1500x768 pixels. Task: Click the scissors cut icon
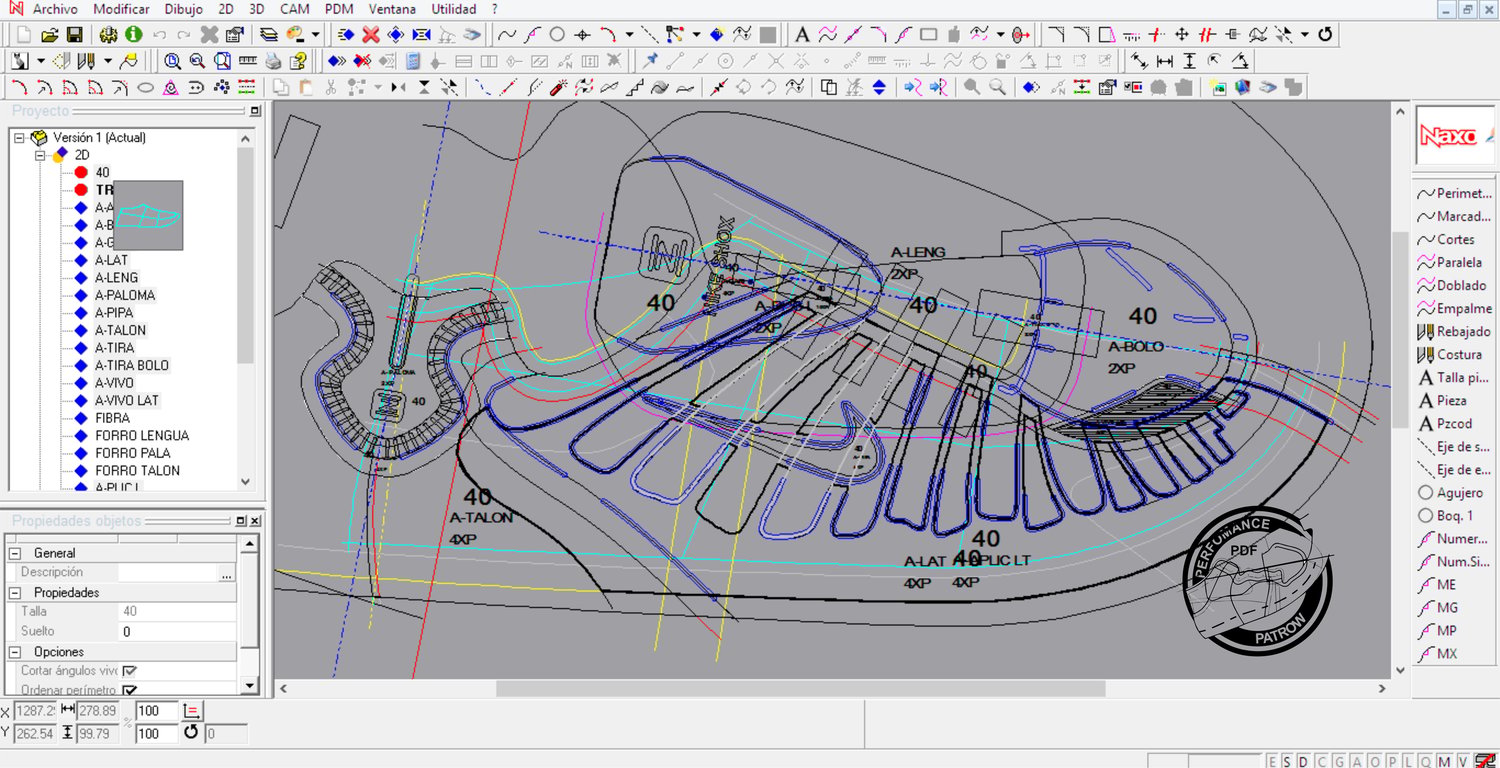click(331, 87)
